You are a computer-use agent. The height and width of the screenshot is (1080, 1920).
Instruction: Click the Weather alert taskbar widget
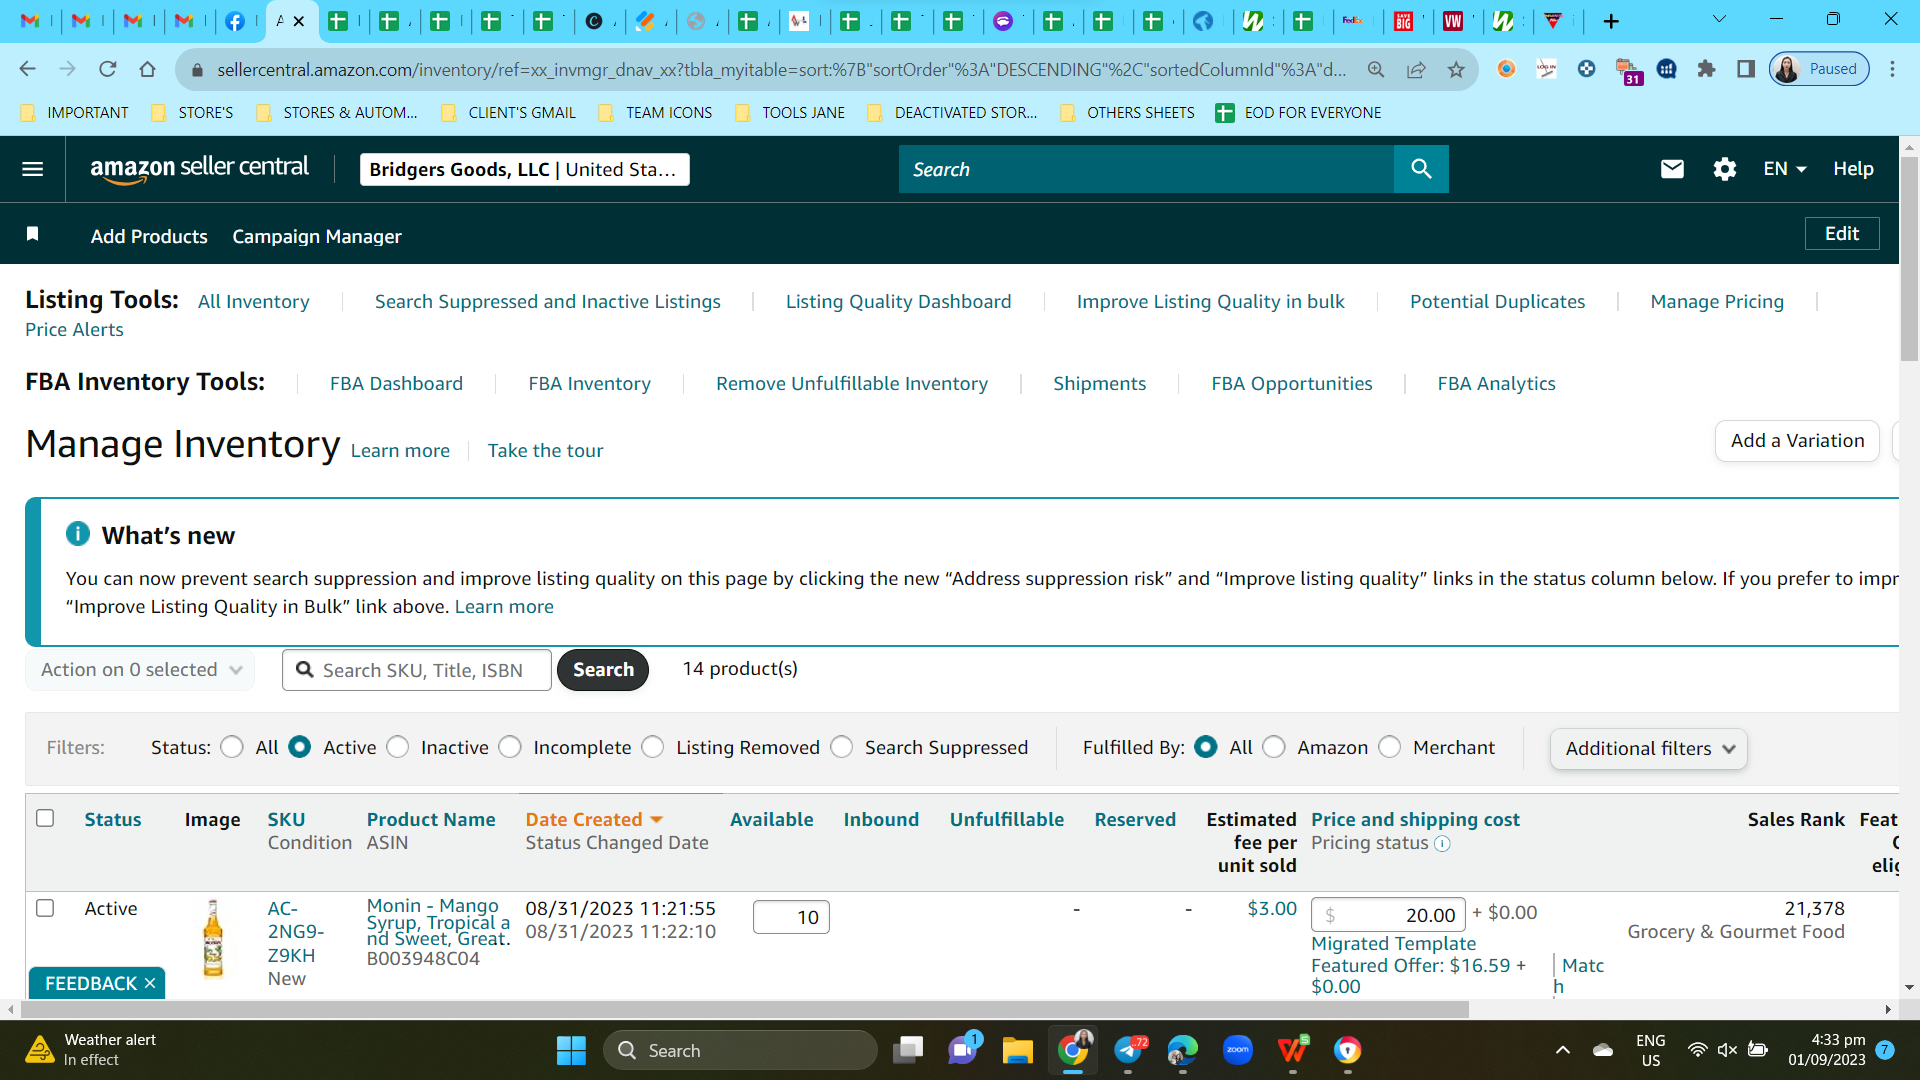pos(92,1050)
